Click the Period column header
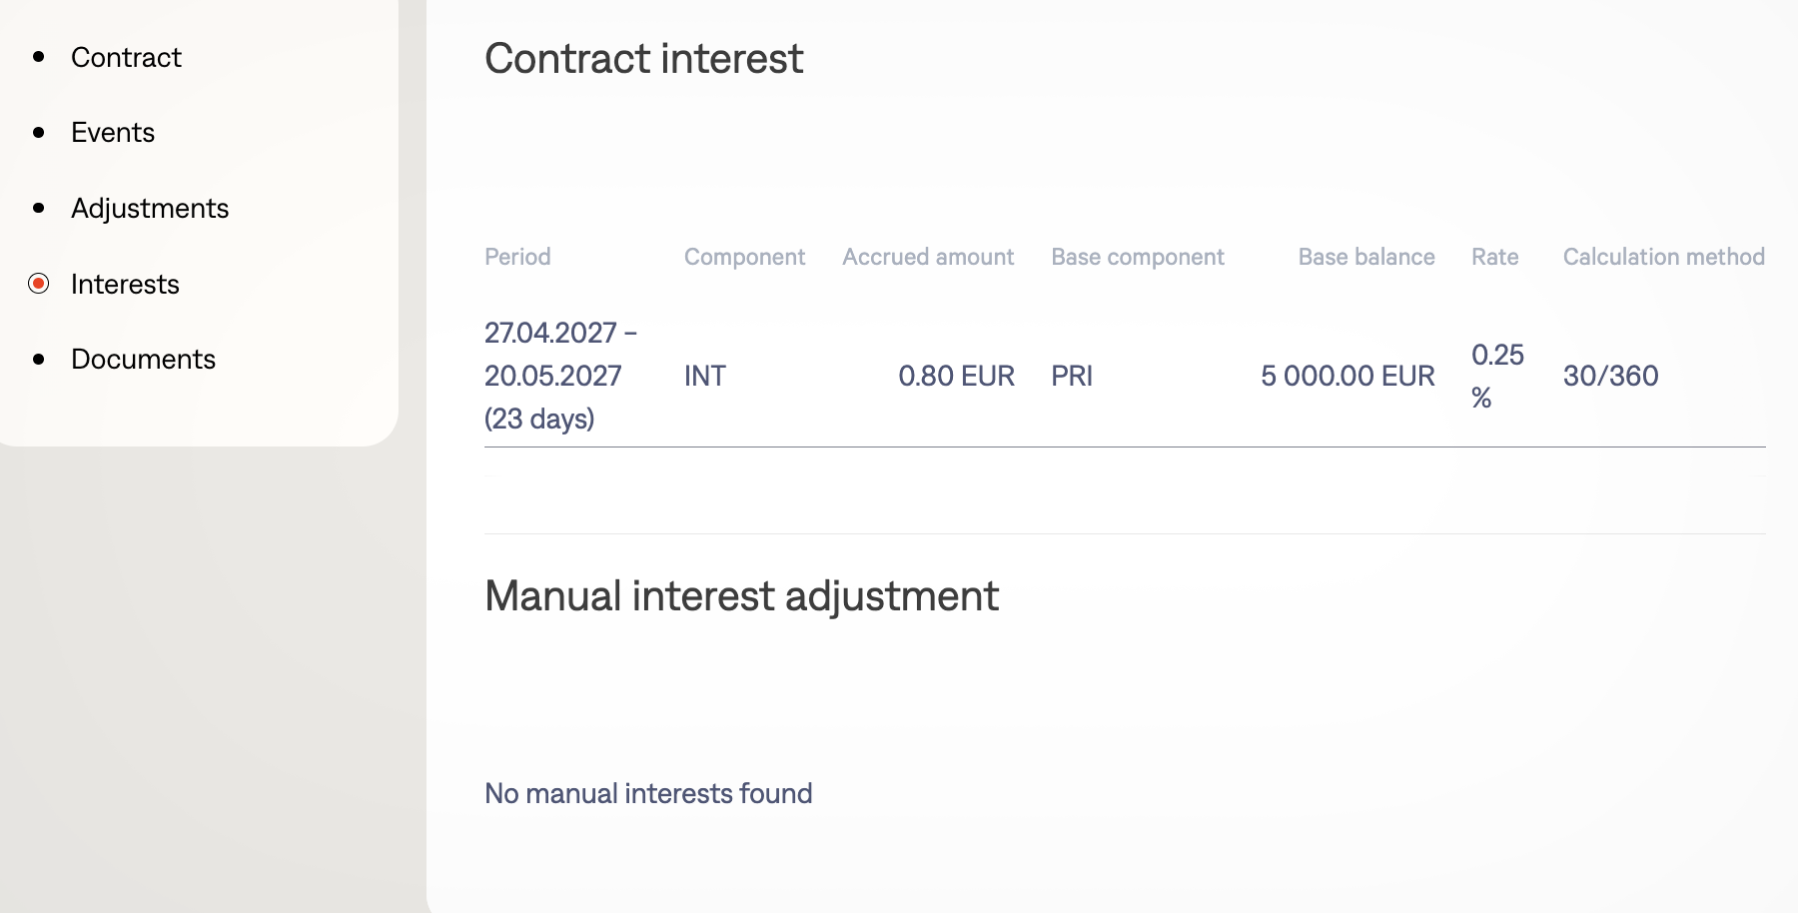1798x913 pixels. 517,257
